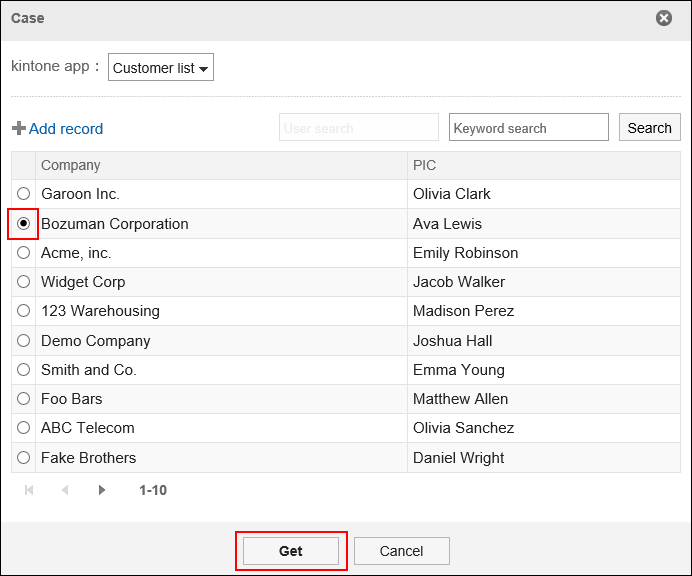Viewport: 692px width, 576px height.
Task: Jump to first page arrow
Action: pyautogui.click(x=29, y=490)
